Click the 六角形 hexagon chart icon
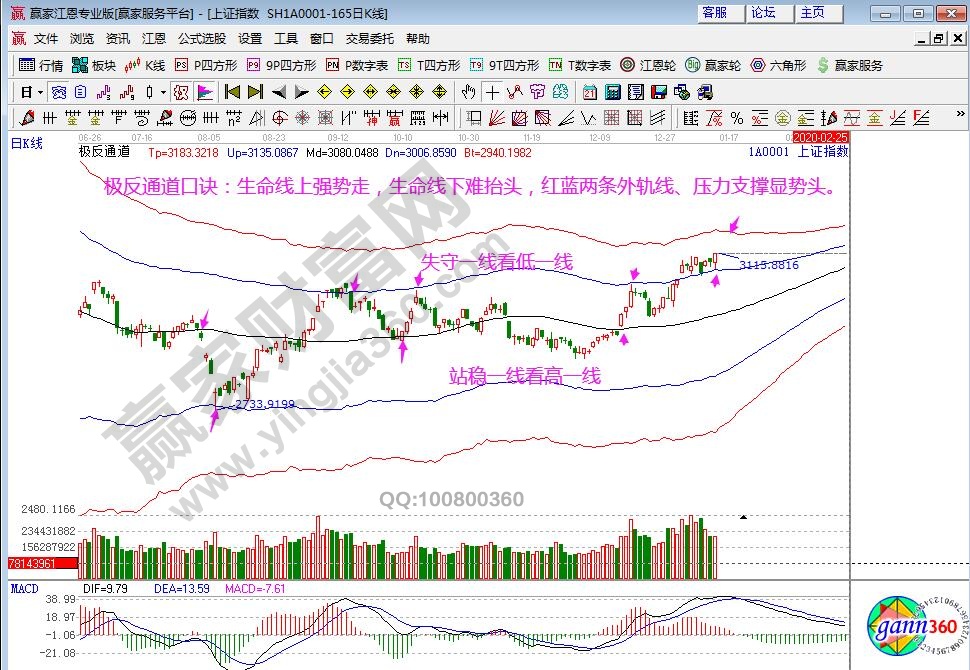The width and height of the screenshot is (970, 670). (x=781, y=65)
